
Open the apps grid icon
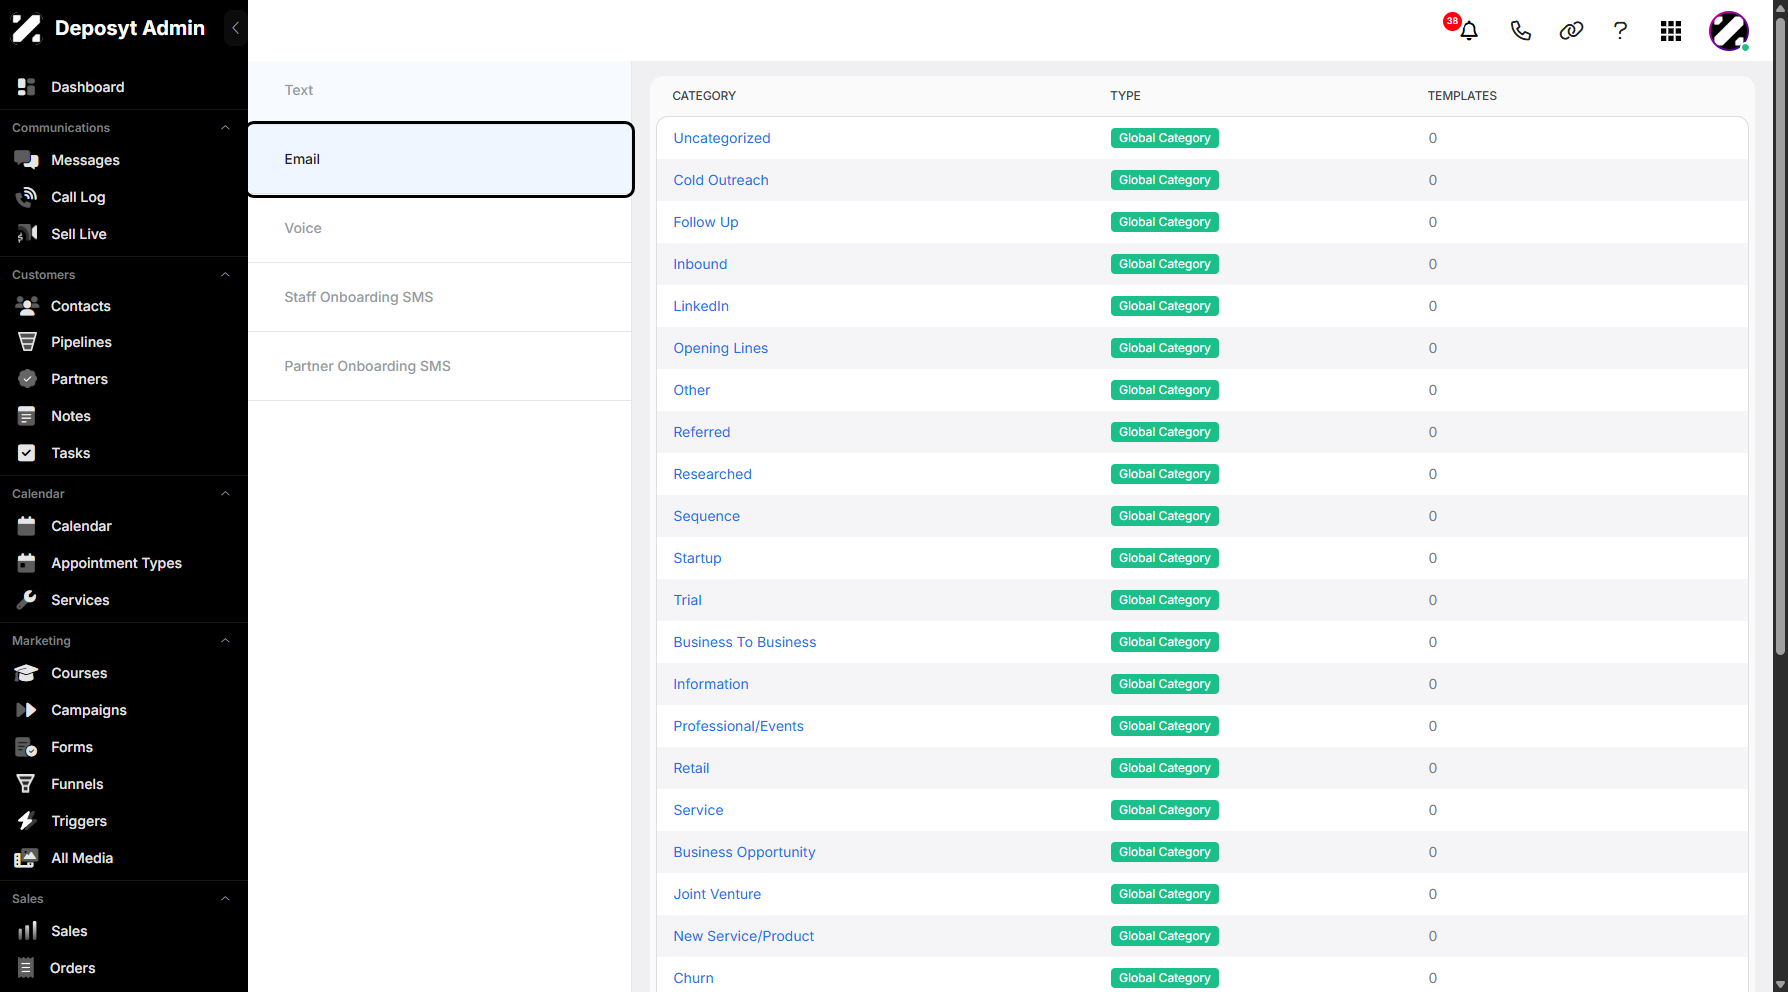pyautogui.click(x=1671, y=31)
